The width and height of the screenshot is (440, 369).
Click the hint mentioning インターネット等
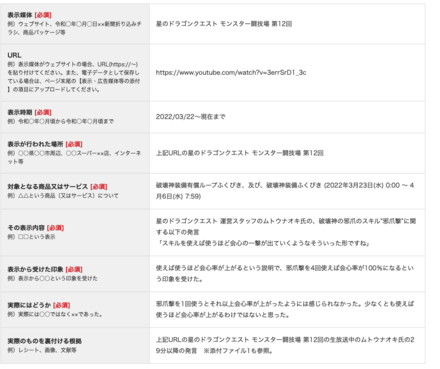[x=74, y=157]
